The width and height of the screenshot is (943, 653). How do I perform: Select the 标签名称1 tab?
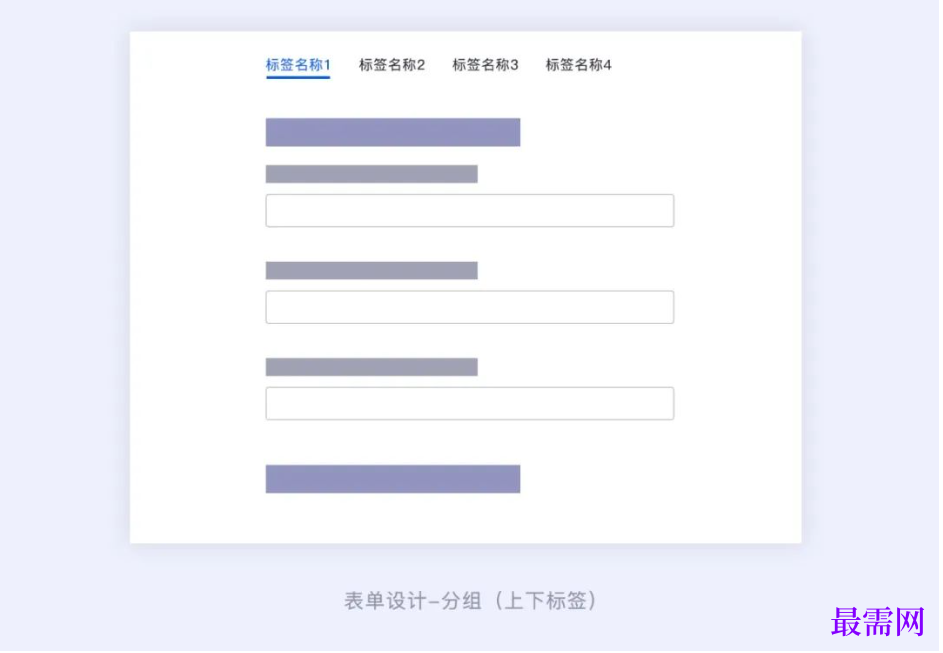[297, 65]
